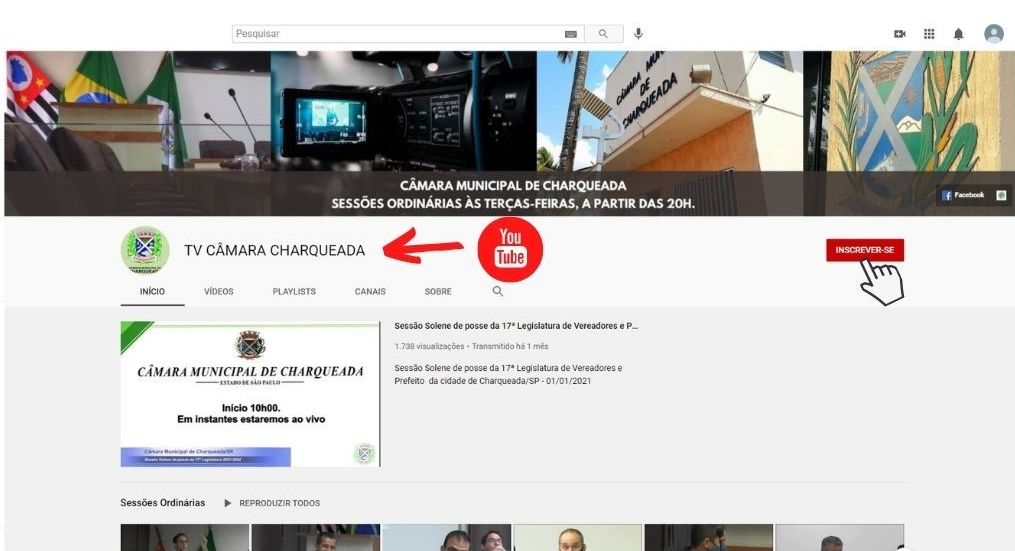
Task: Open the PLAYLISTS tab
Action: tap(294, 291)
